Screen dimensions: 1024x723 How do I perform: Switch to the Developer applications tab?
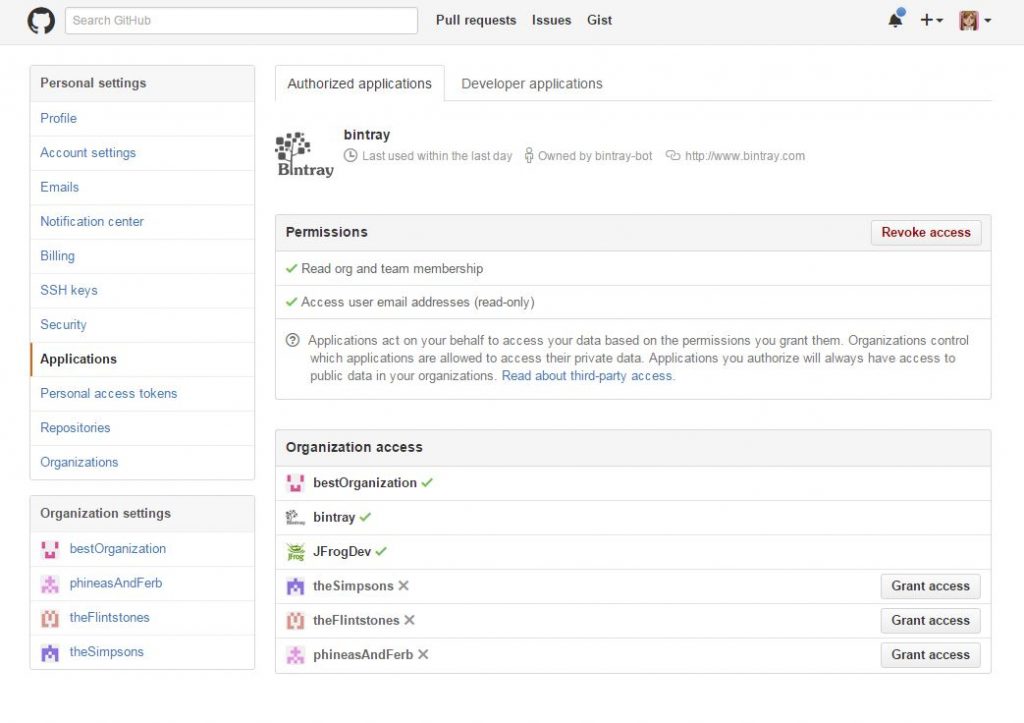[x=531, y=83]
